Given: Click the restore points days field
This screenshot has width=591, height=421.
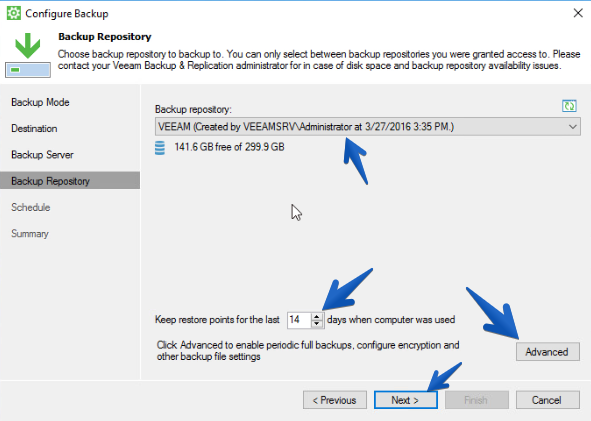Looking at the screenshot, I should click(300, 320).
